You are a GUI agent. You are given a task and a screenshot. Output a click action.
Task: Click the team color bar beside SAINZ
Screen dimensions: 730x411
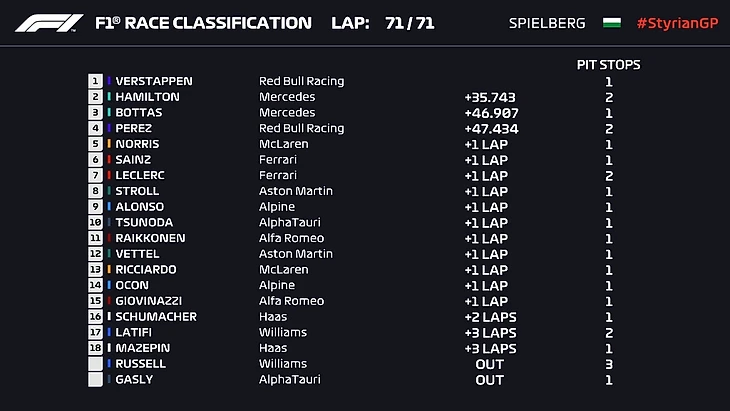[109, 160]
